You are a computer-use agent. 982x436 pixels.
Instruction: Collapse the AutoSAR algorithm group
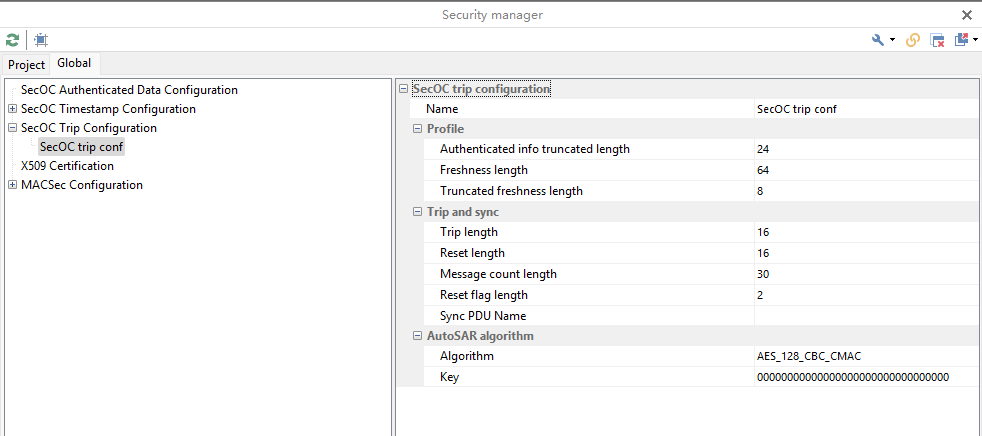point(417,336)
